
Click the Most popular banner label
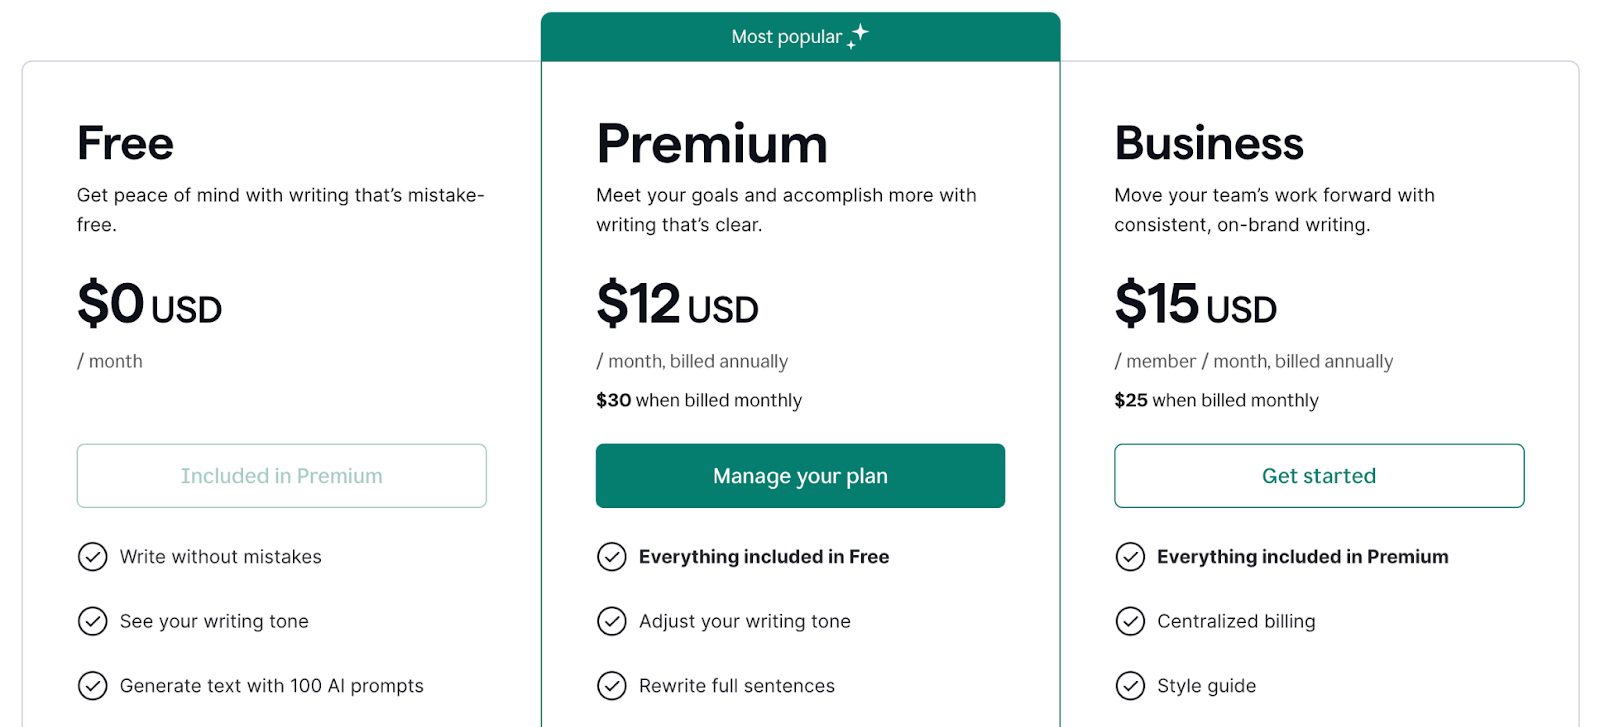pos(787,37)
